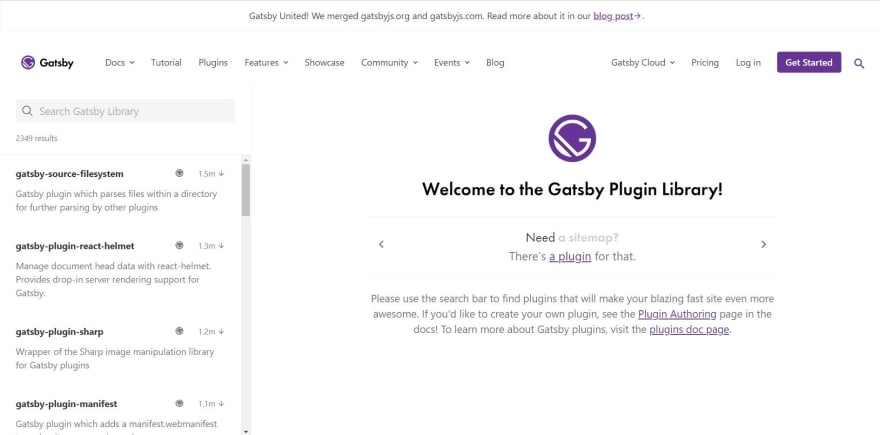Expand the Events dropdown menu
880x435 pixels.
point(451,63)
